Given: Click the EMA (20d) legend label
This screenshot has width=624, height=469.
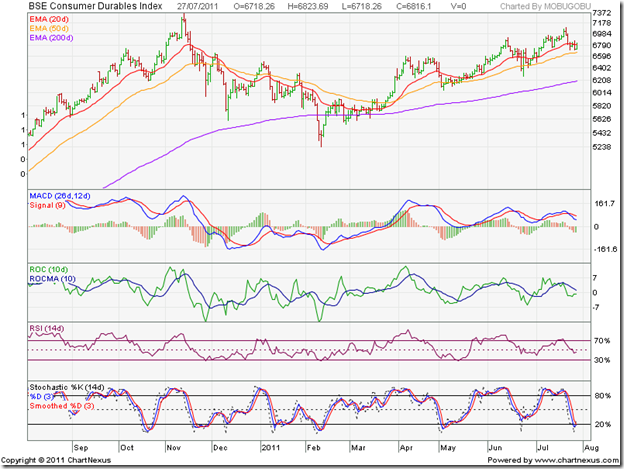Looking at the screenshot, I should pyautogui.click(x=49, y=19).
